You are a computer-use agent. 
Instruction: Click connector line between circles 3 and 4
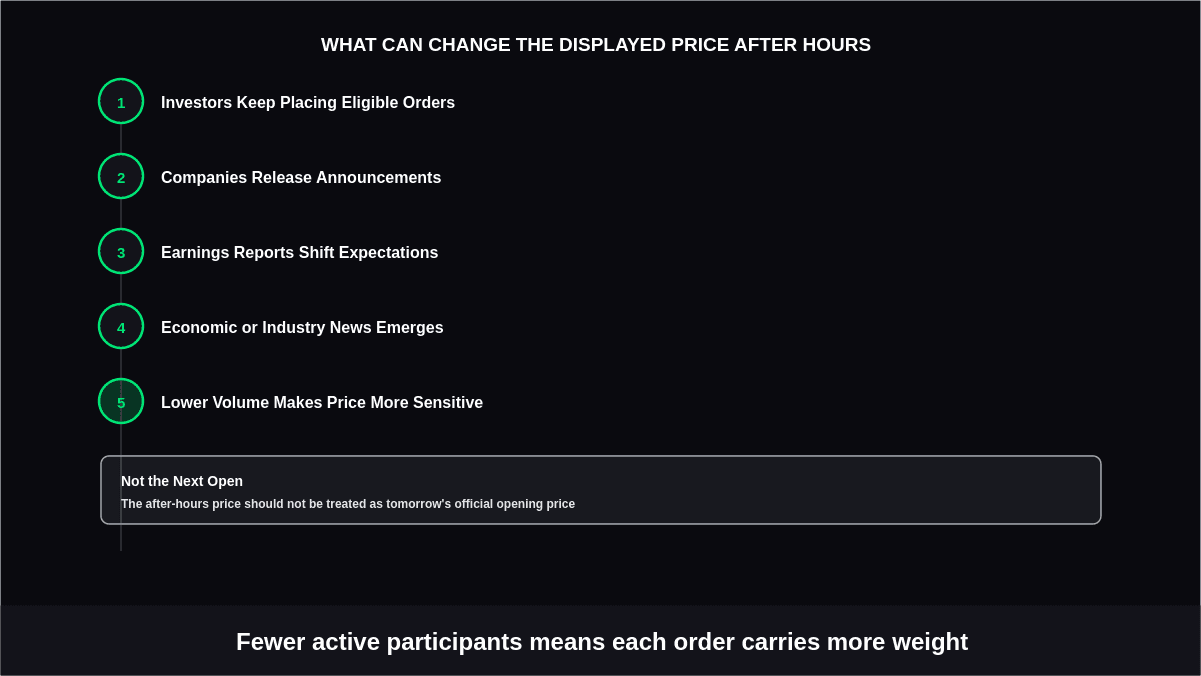[x=121, y=289]
